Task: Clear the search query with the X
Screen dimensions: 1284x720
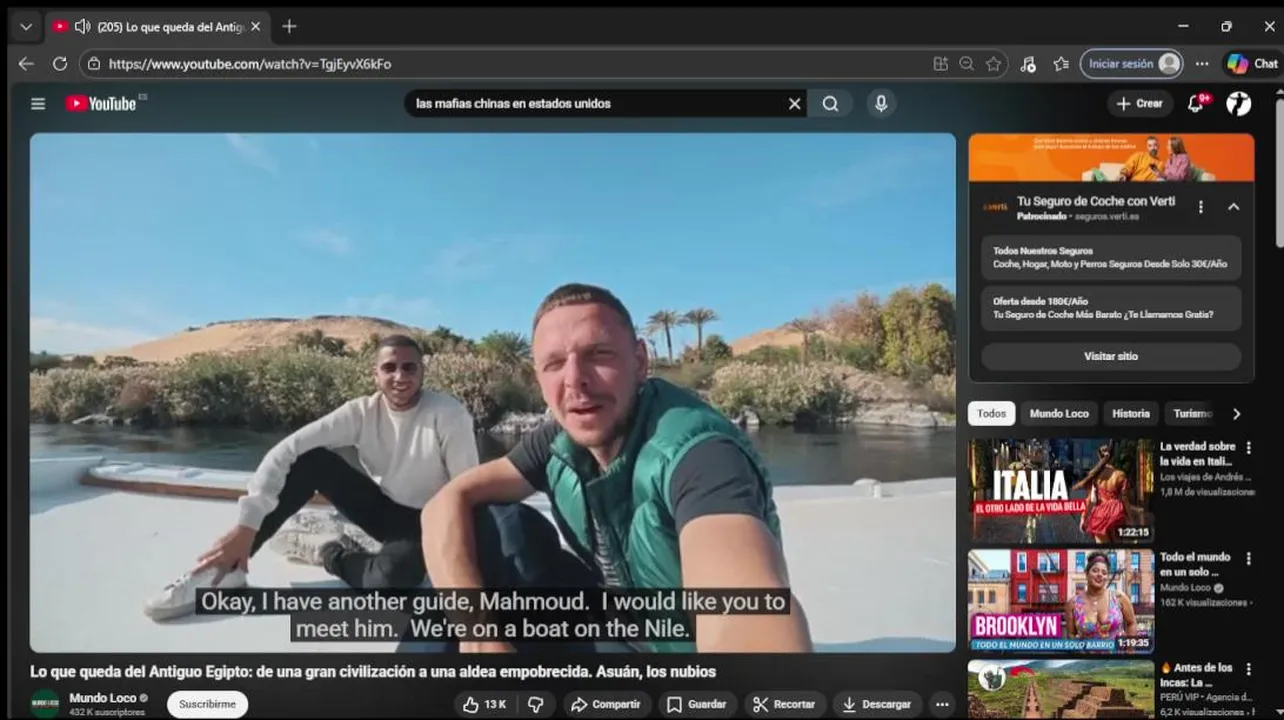Action: (795, 103)
